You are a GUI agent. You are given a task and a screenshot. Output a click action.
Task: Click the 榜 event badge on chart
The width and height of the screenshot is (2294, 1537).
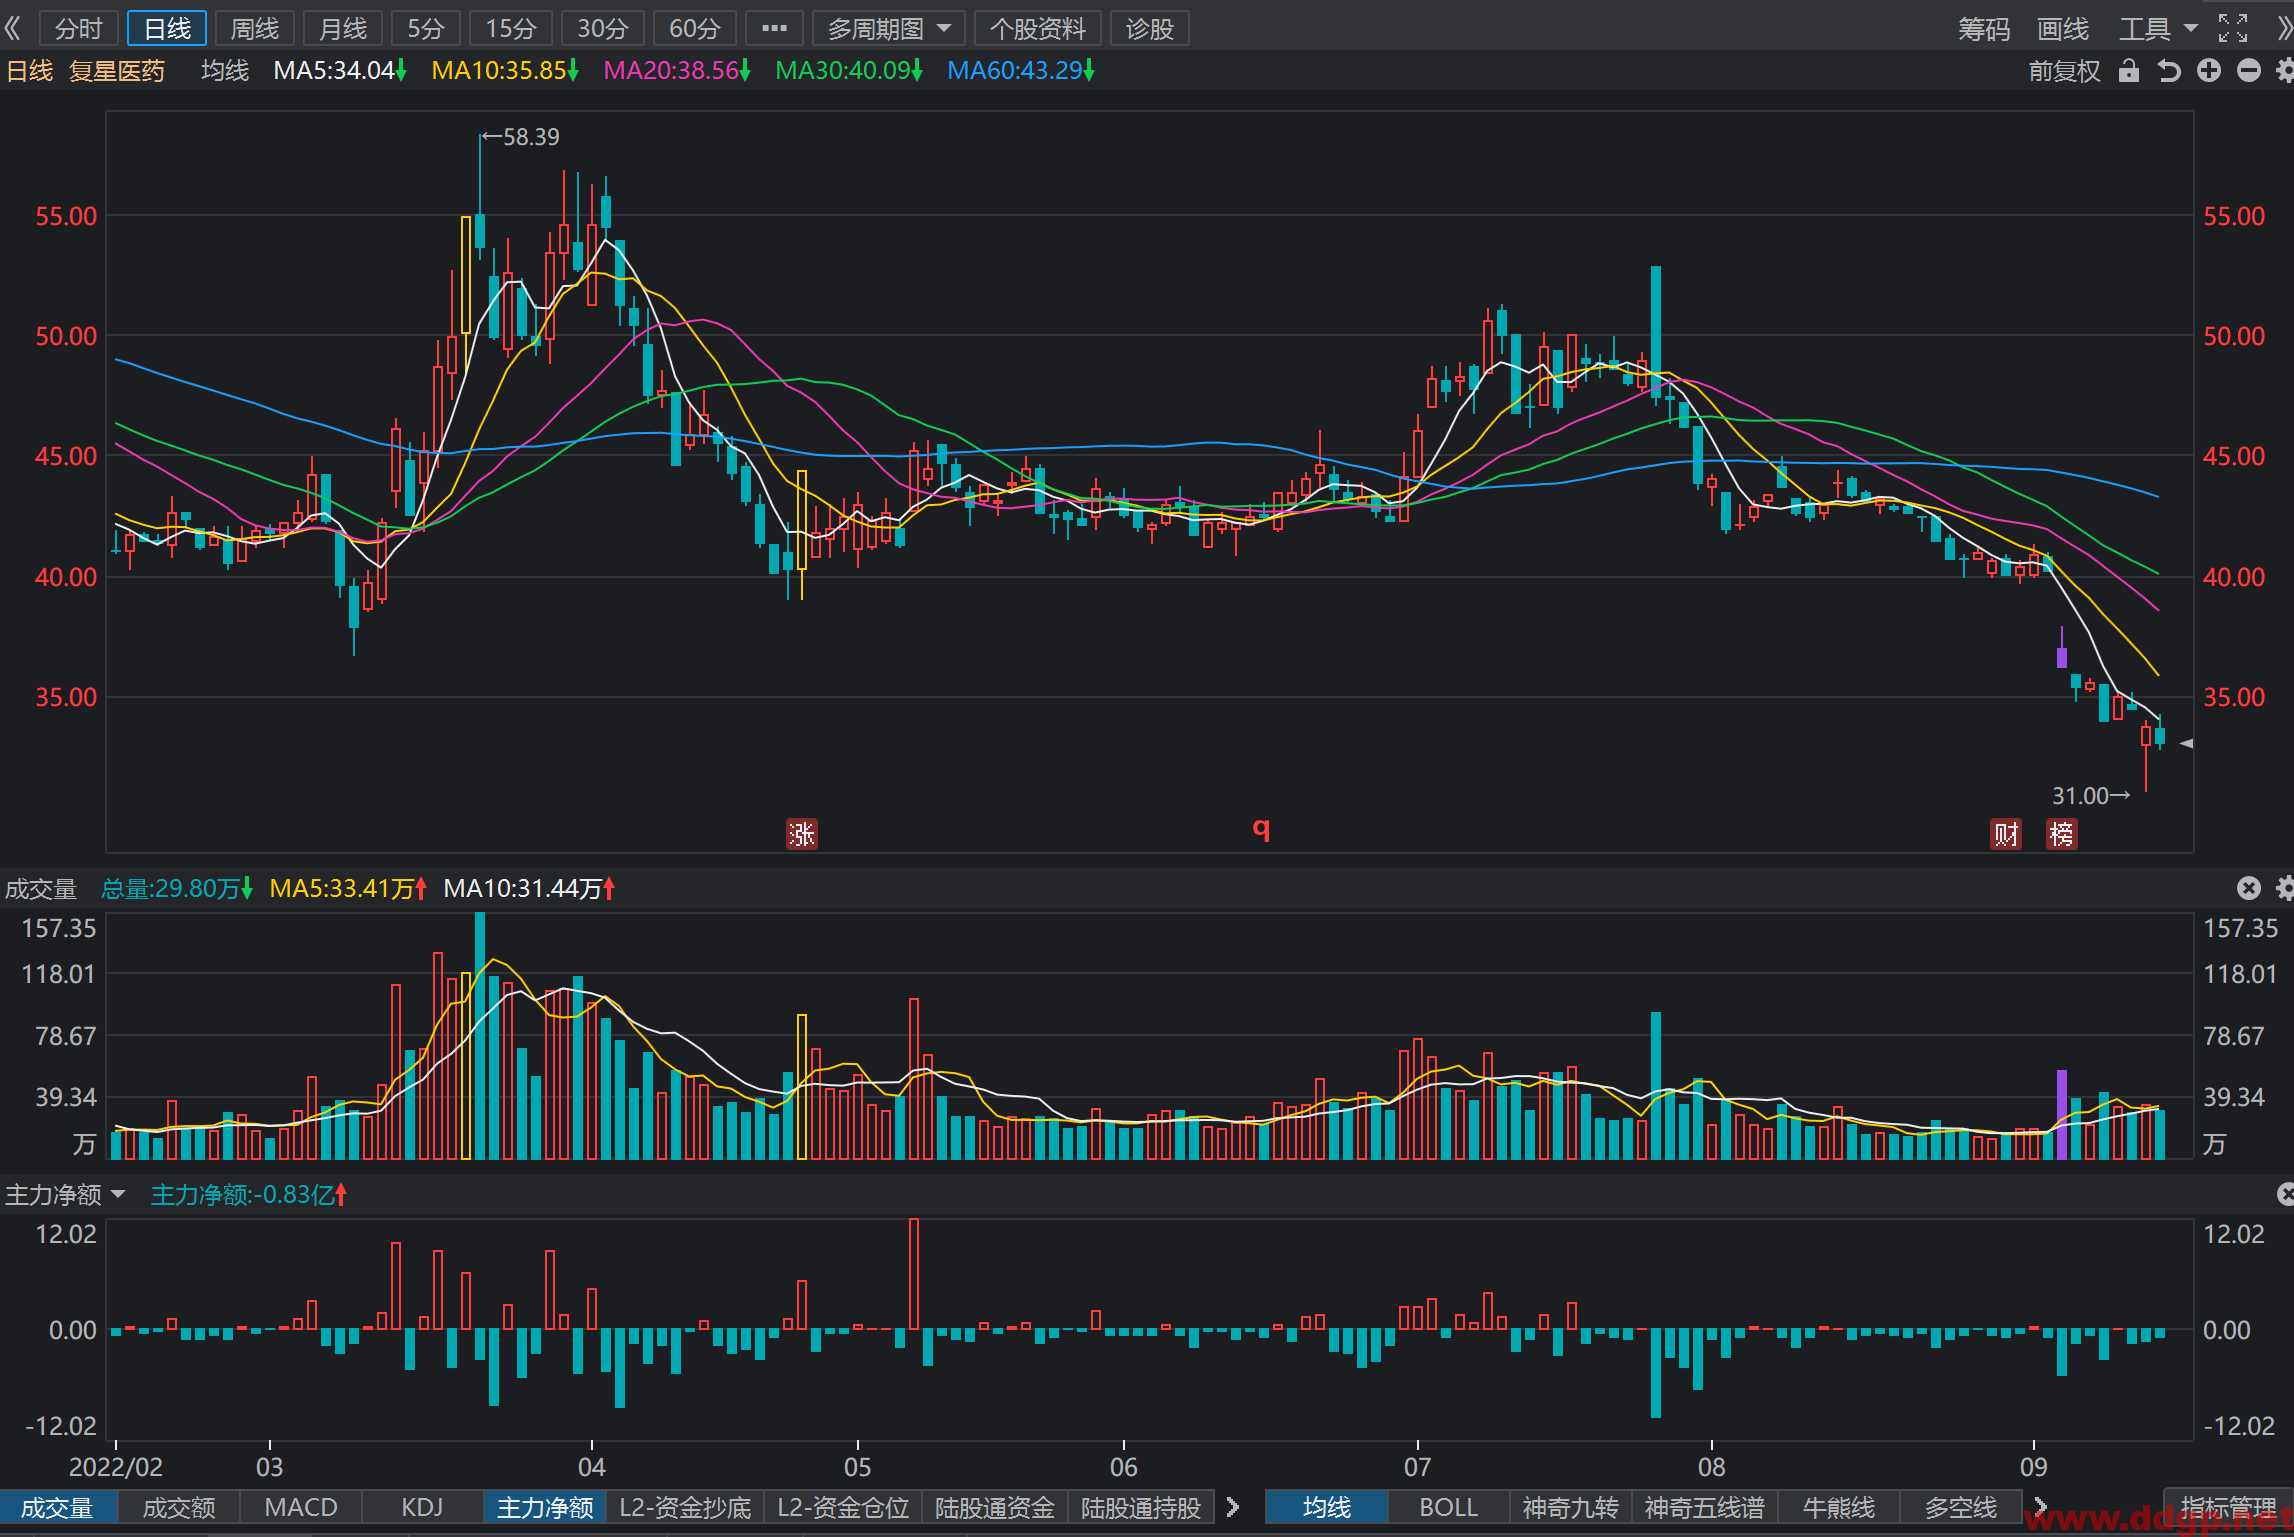click(2062, 834)
